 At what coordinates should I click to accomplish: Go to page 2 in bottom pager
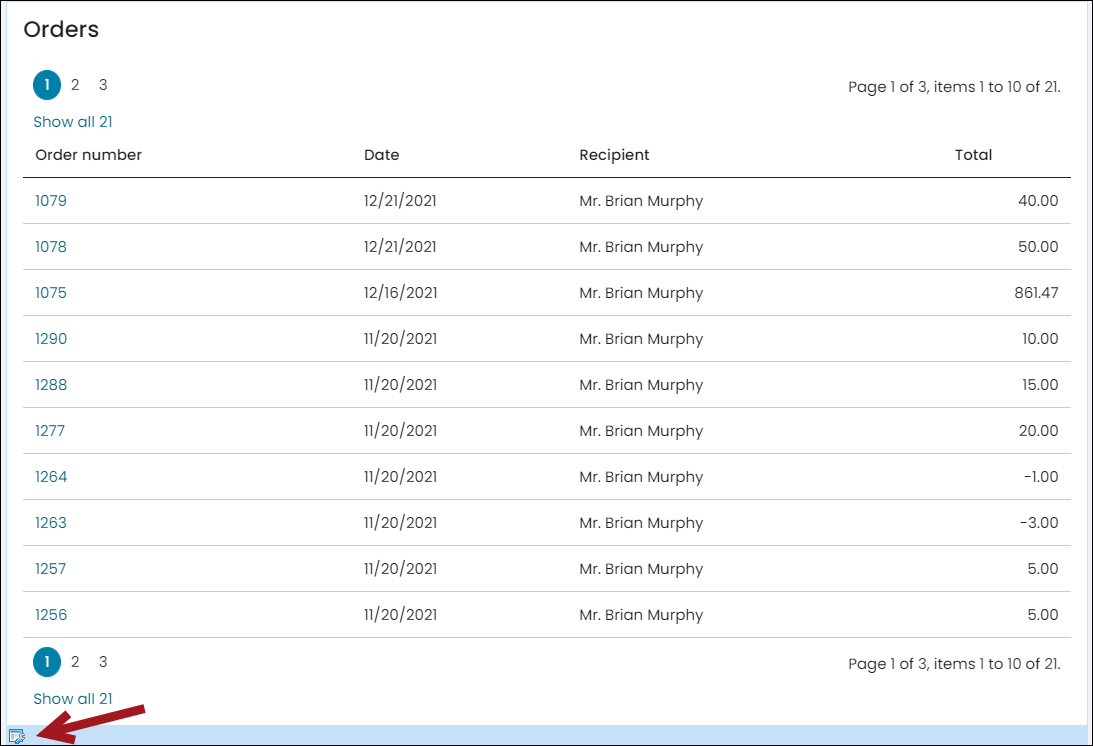pyautogui.click(x=75, y=662)
